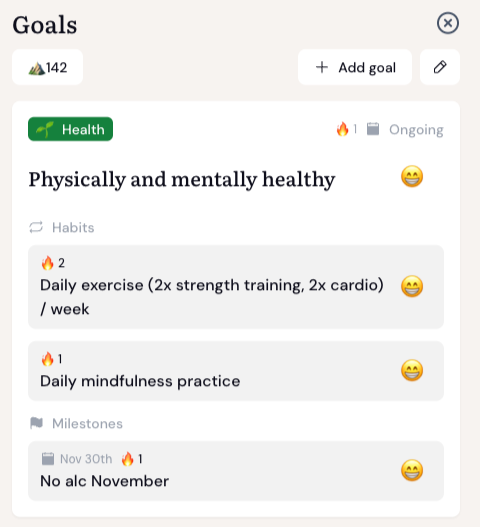Screen dimensions: 480x527
Task: Open the mountain 142 points badge
Action: click(47, 67)
